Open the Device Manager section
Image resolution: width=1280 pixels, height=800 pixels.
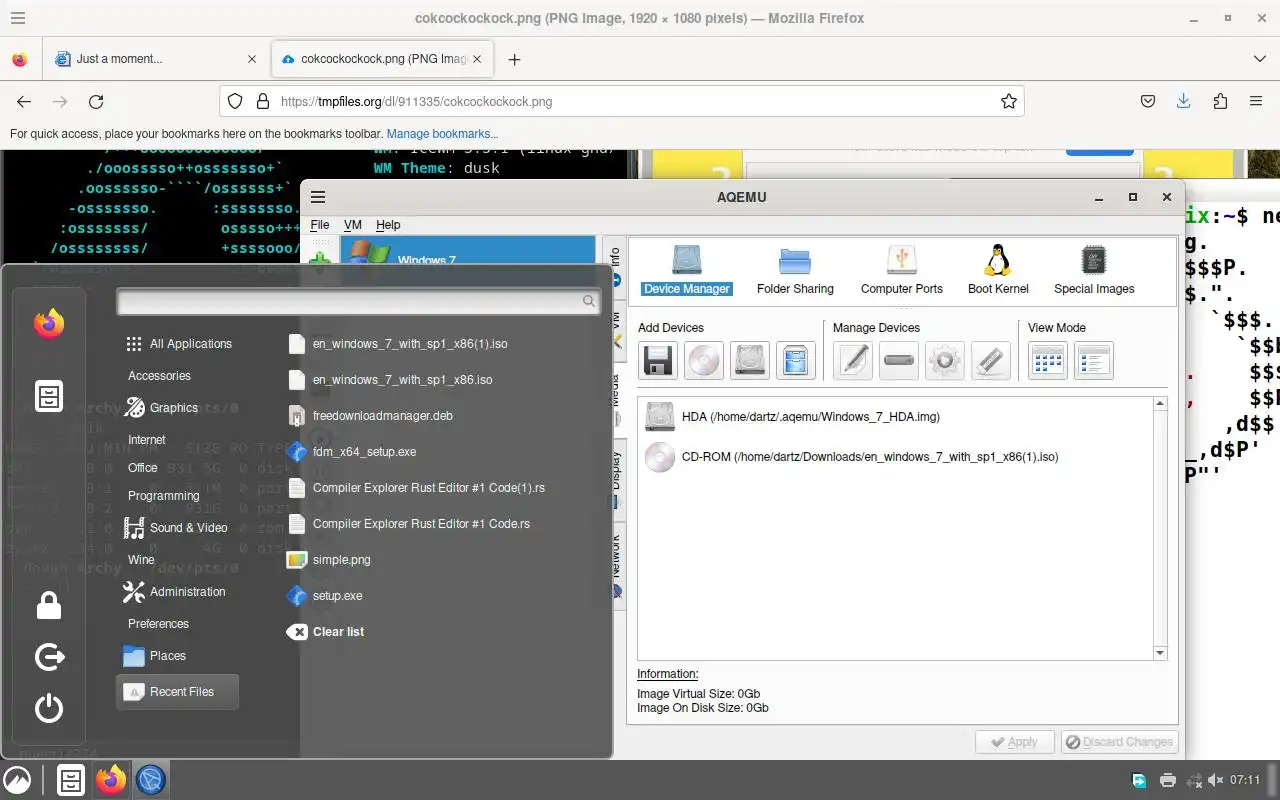[687, 270]
